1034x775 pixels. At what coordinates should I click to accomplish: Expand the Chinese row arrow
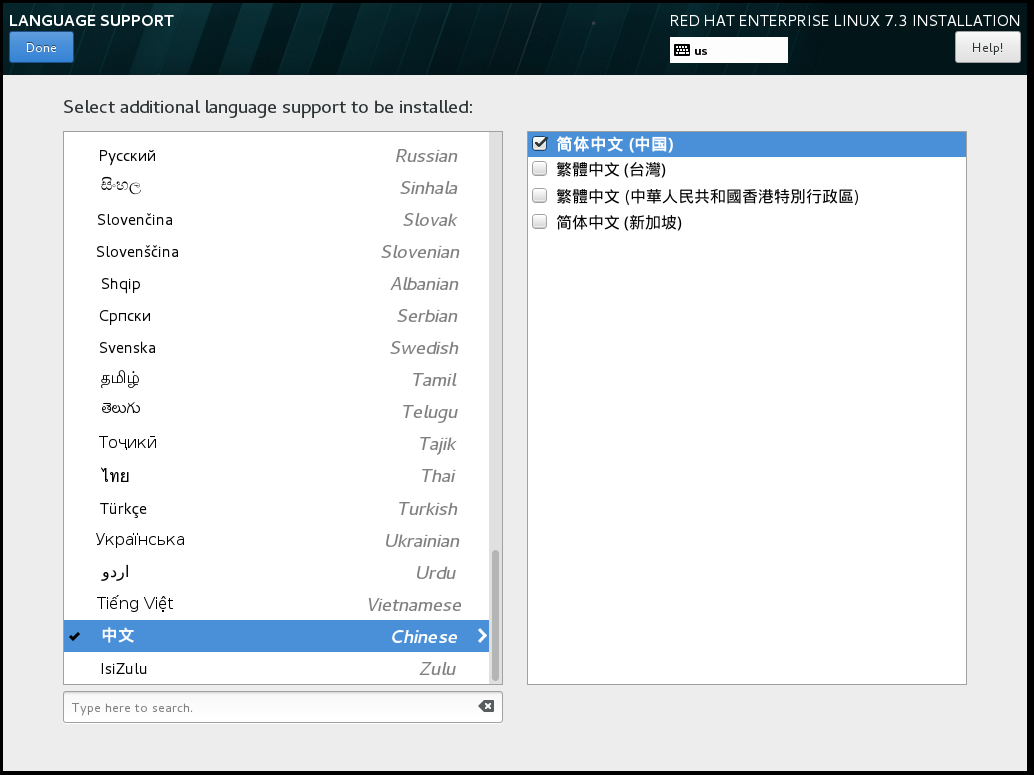pyautogui.click(x=482, y=636)
